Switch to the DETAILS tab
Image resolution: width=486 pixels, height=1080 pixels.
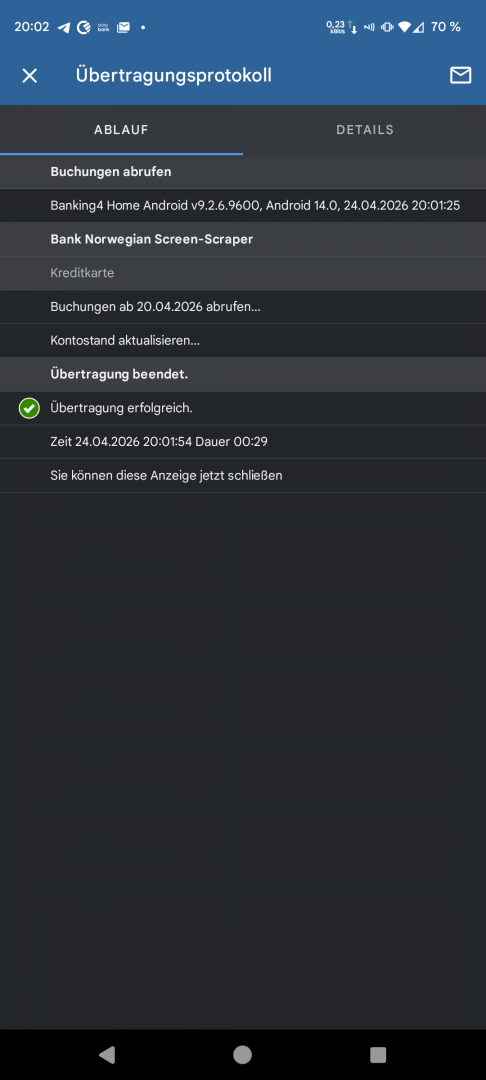point(365,129)
